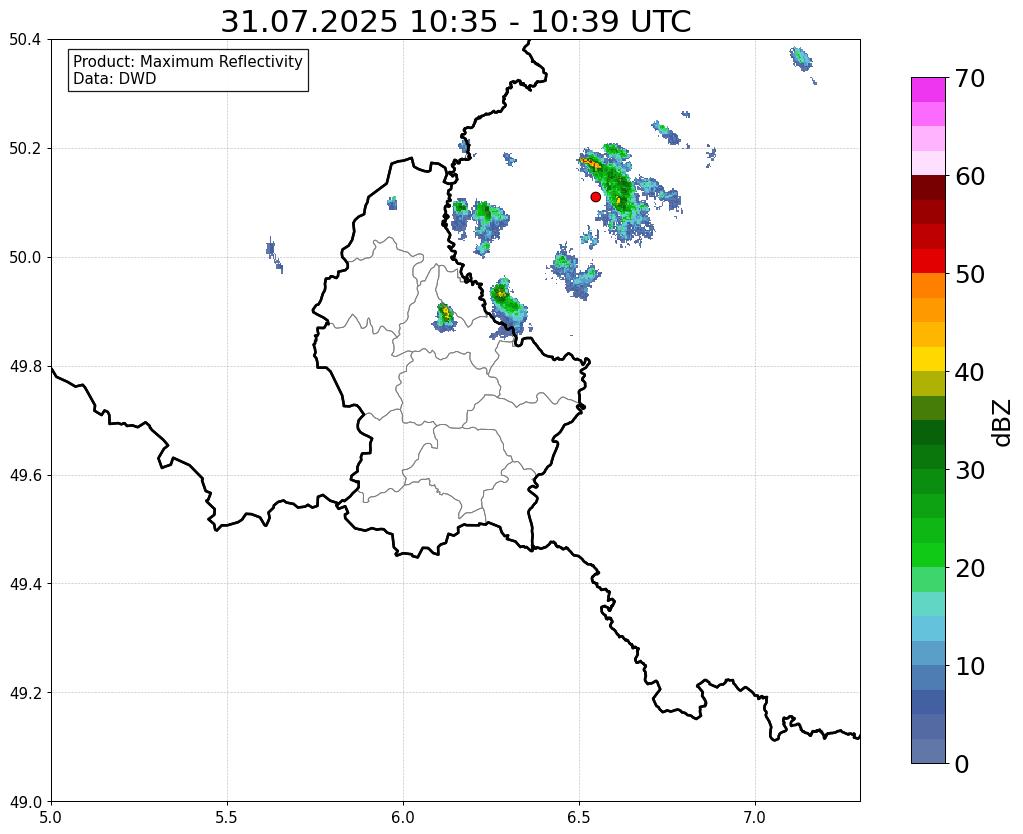Click colorbar tick label 40

pyautogui.click(x=970, y=372)
